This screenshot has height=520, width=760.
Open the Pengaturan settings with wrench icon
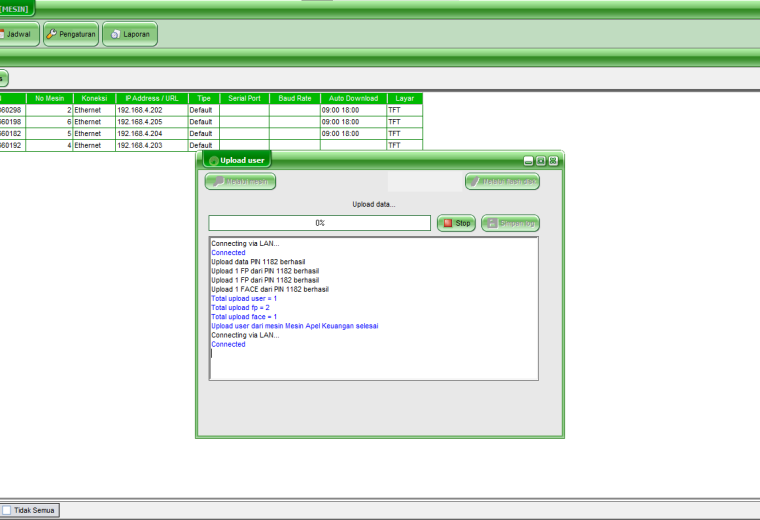point(71,34)
